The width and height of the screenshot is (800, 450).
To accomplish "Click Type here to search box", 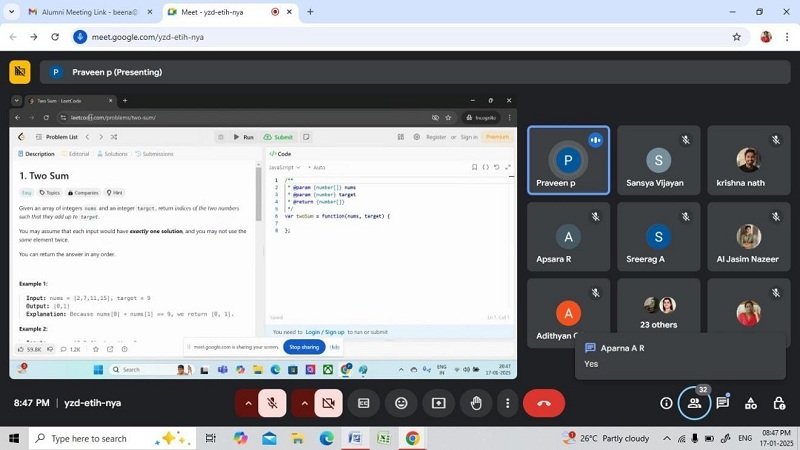I will pos(112,438).
